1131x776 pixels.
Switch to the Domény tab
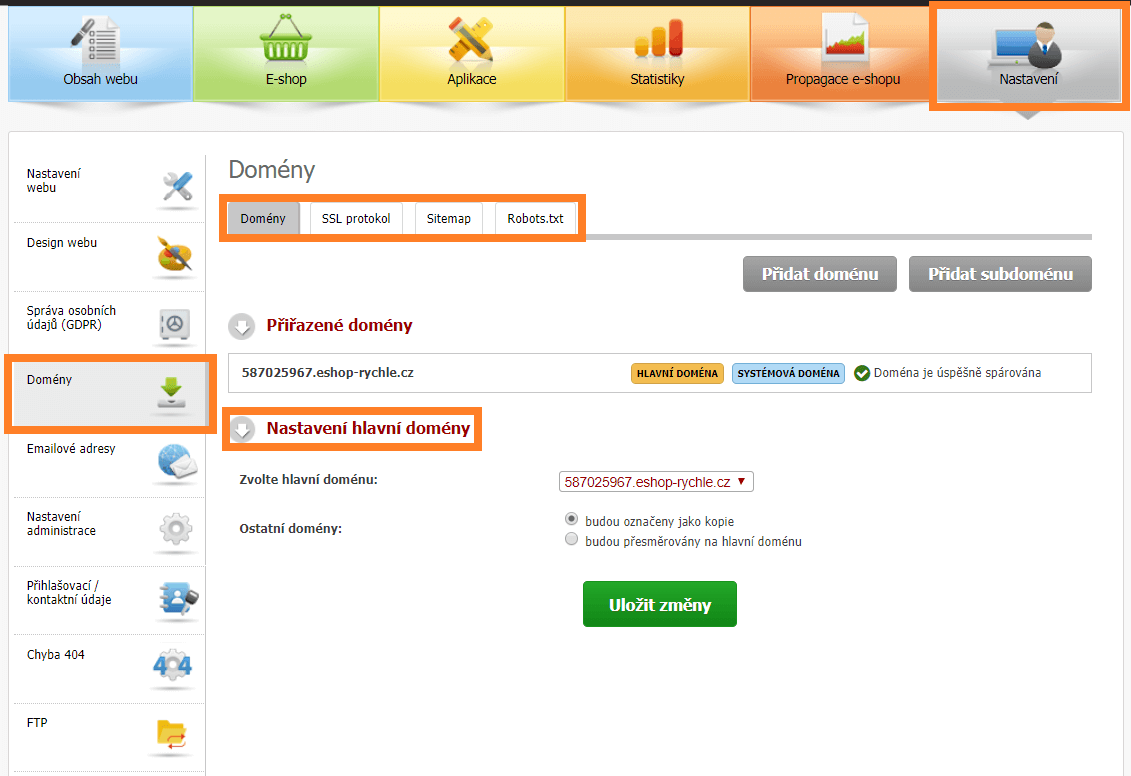click(263, 219)
